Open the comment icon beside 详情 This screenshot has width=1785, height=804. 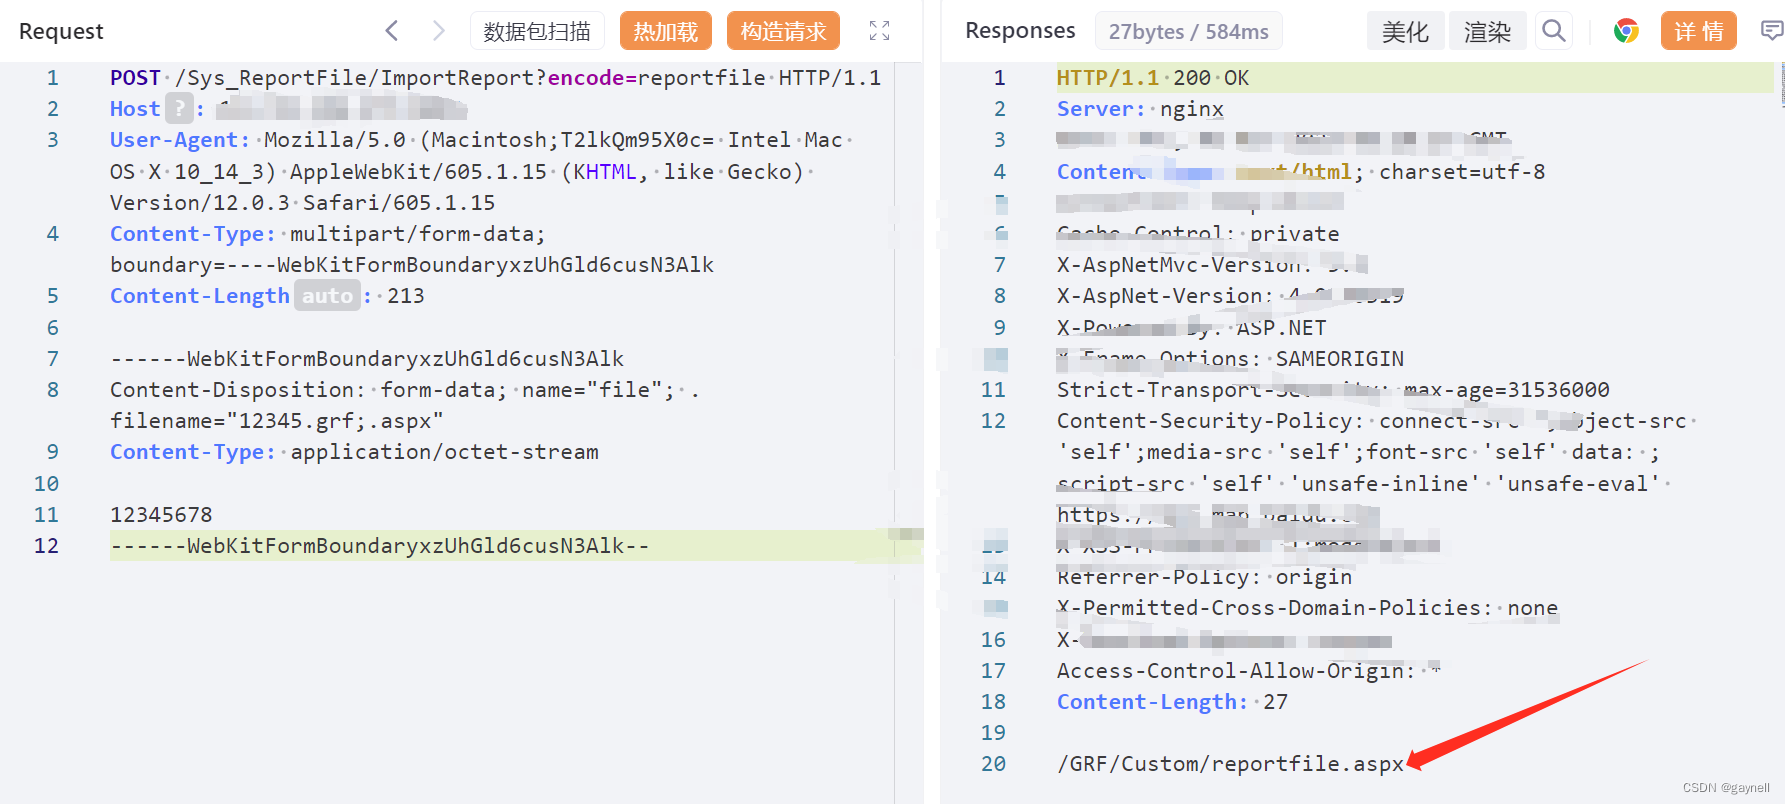[x=1771, y=31]
